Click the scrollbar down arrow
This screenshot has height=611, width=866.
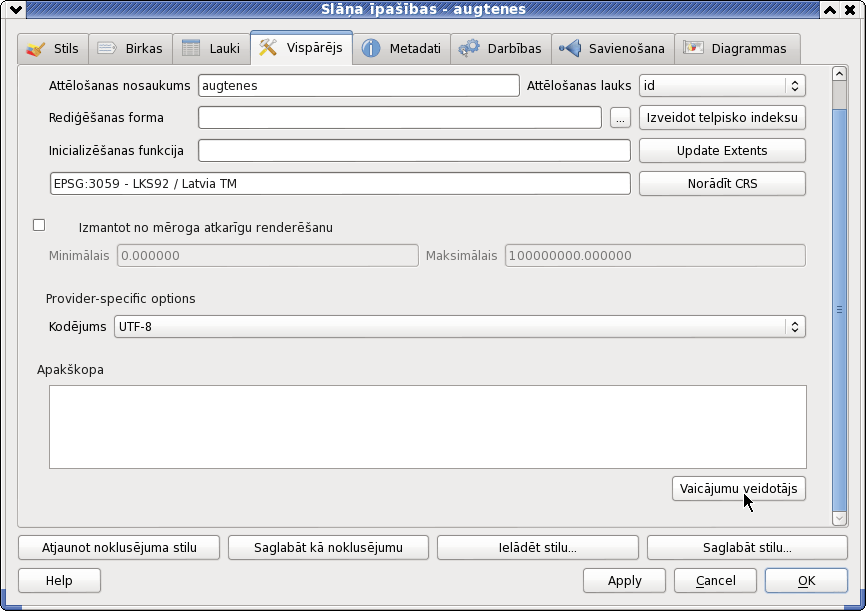[839, 518]
